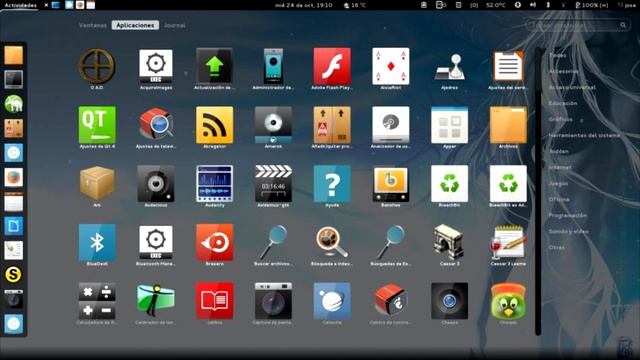Select the Oficina category

click(x=559, y=199)
